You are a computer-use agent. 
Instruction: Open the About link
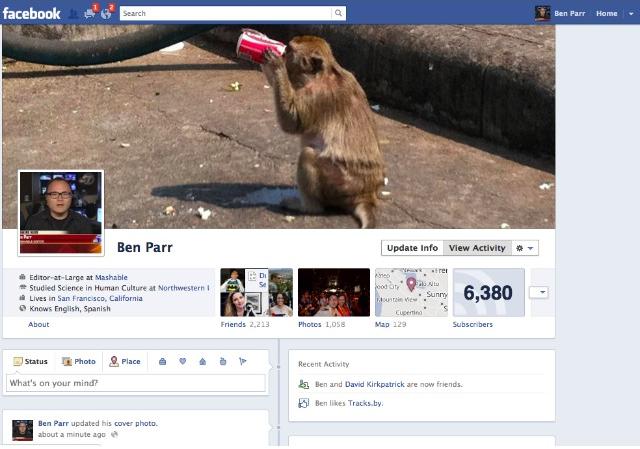pyautogui.click(x=38, y=325)
